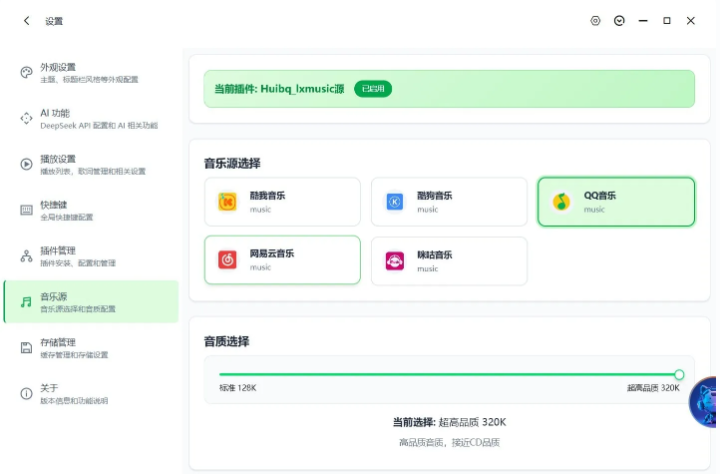Click the play circle icon in sidebar

[x=26, y=164]
